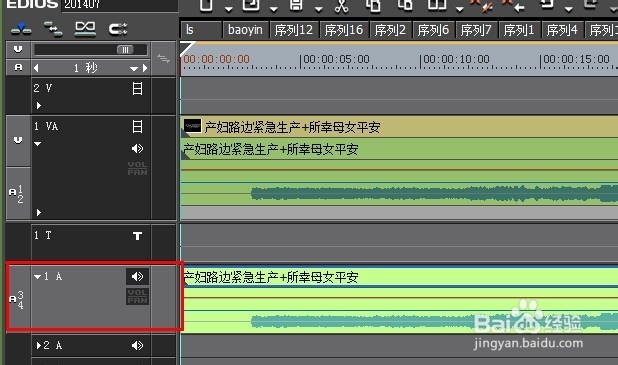Image resolution: width=618 pixels, height=365 pixels.
Task: Click the scissors cut icon in toolbar
Action: coord(341,6)
